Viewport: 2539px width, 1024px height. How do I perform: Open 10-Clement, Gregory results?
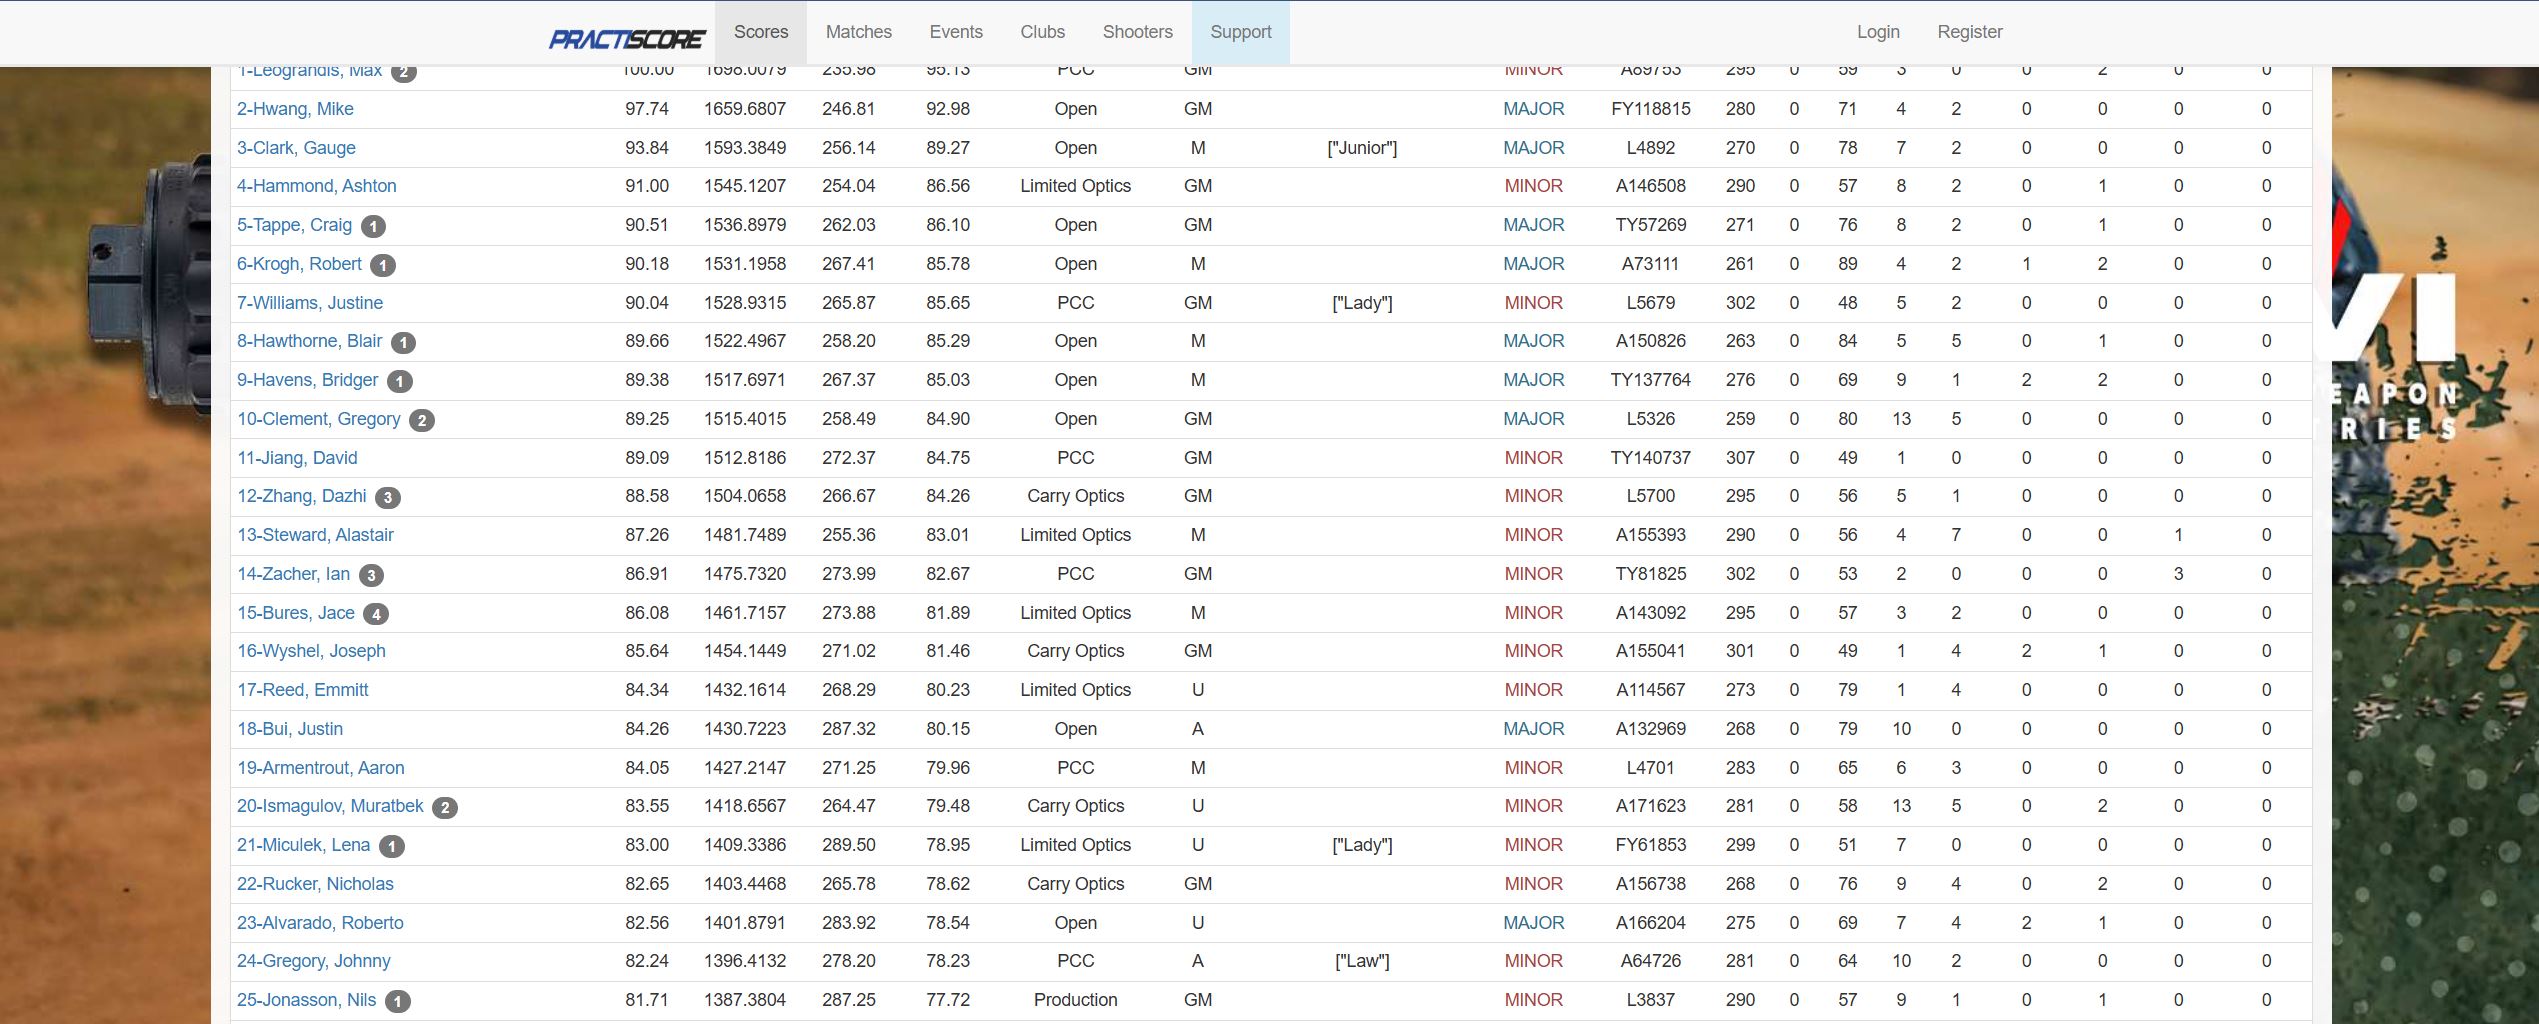click(x=319, y=419)
